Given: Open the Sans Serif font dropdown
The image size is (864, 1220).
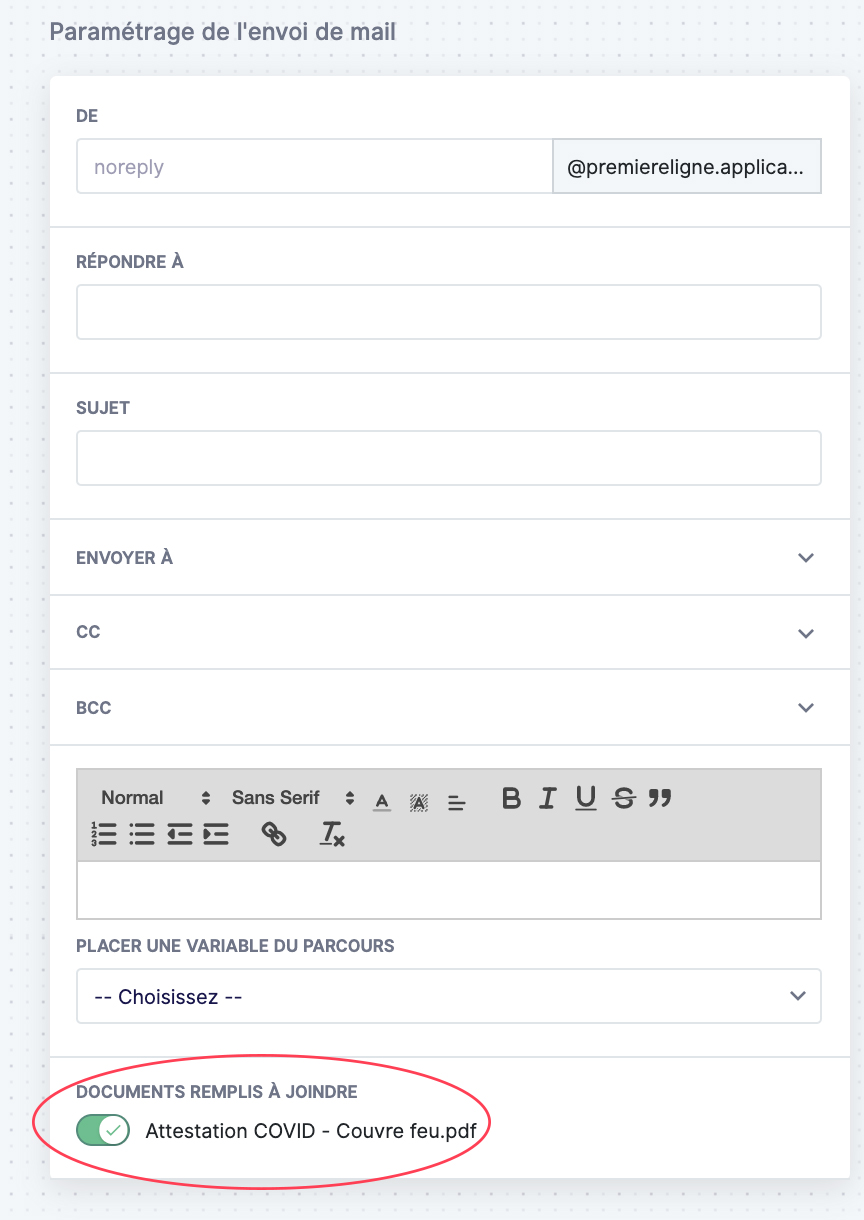Looking at the screenshot, I should (x=293, y=798).
